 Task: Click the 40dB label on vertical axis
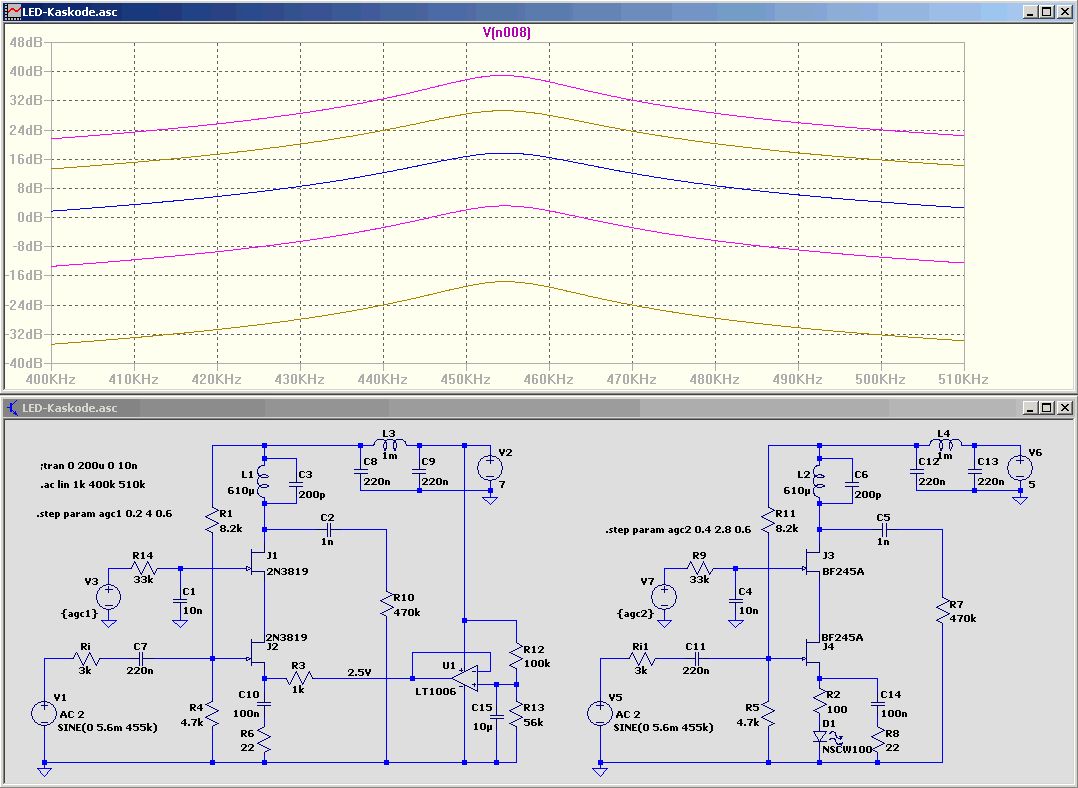(25, 71)
